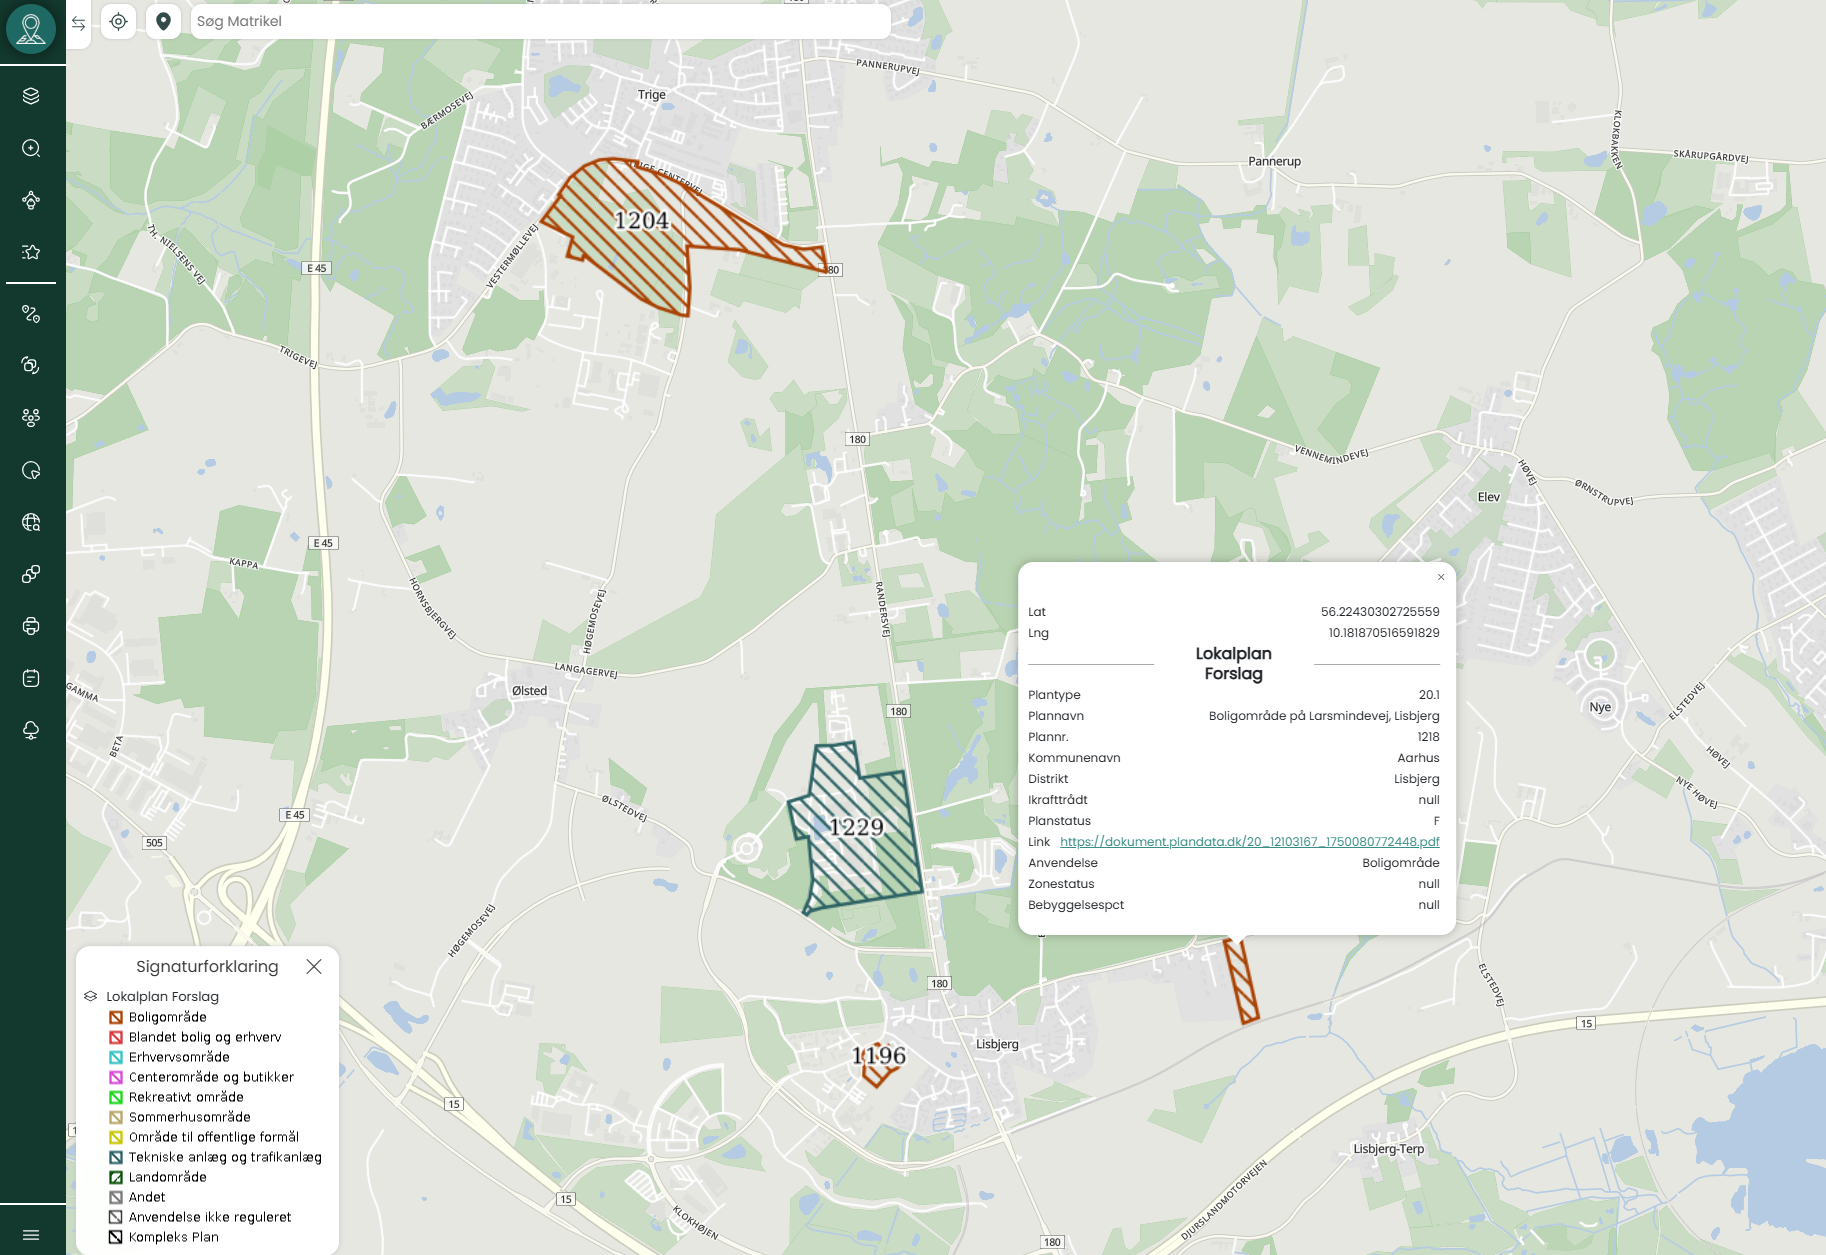
Task: Click the map pin marker button
Action: (163, 21)
